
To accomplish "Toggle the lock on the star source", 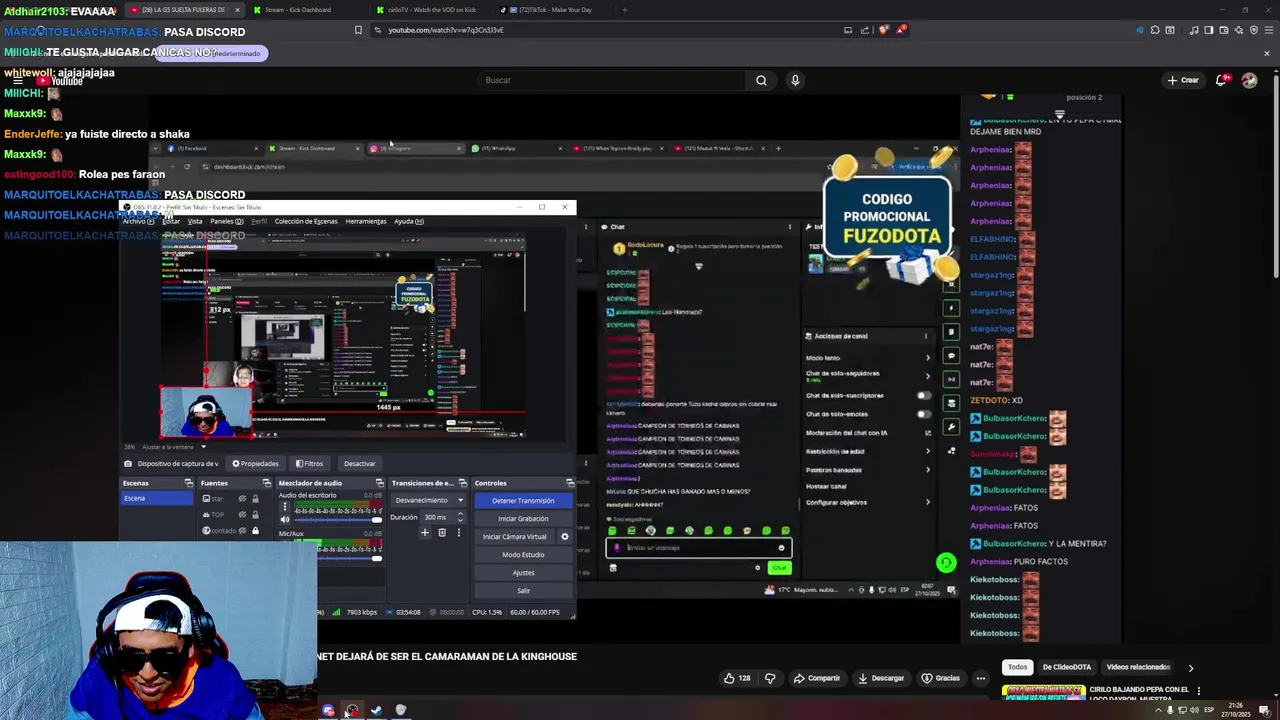I will coord(255,499).
